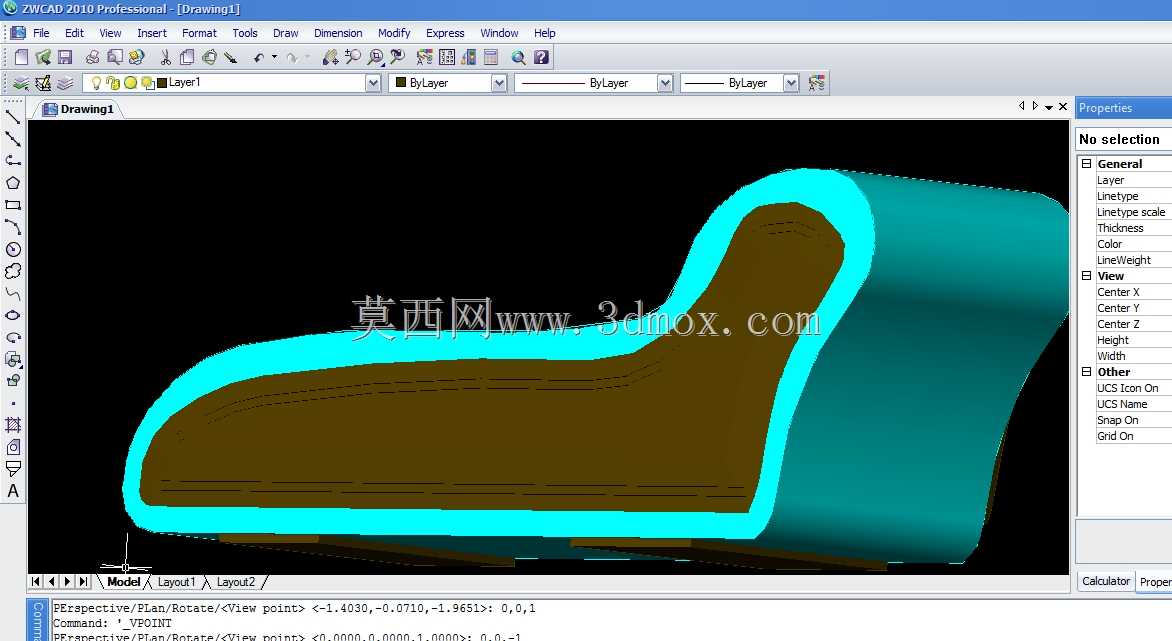
Task: Click the Zoom window icon
Action: (x=375, y=58)
